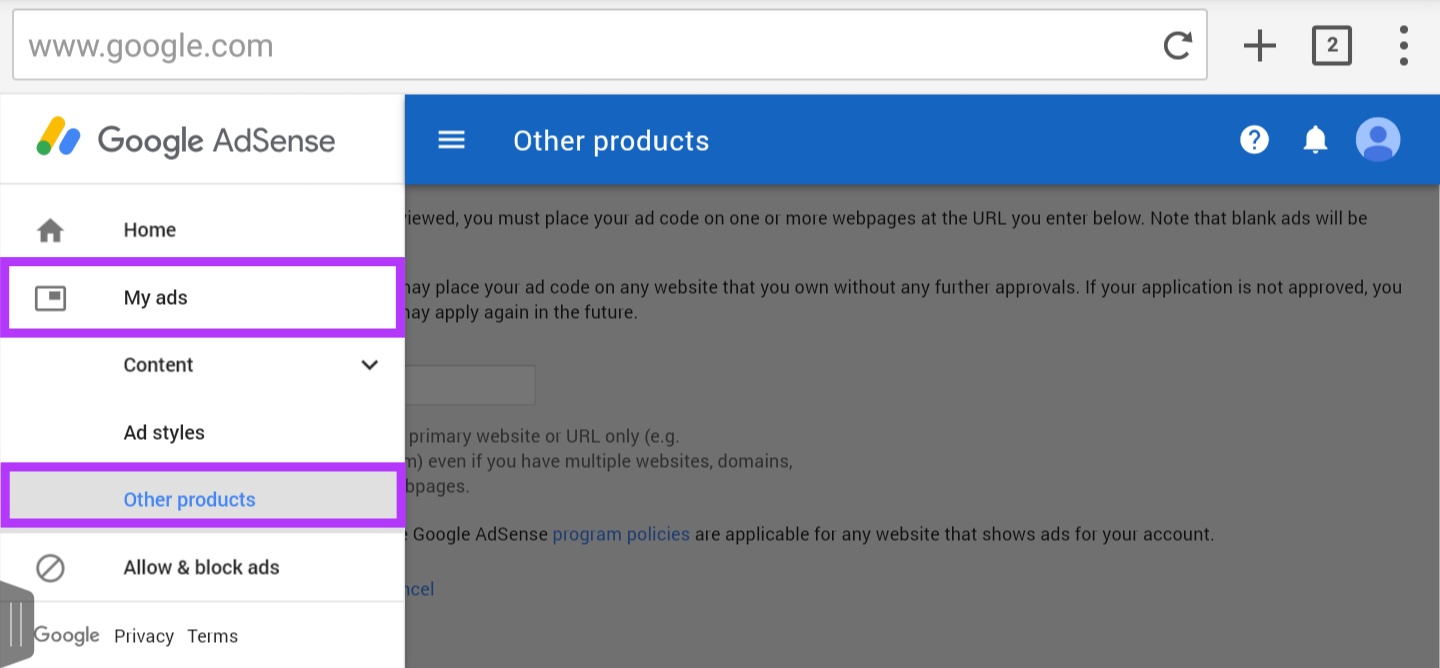The width and height of the screenshot is (1440, 668).
Task: Click inside the website URL text field
Action: (470, 385)
